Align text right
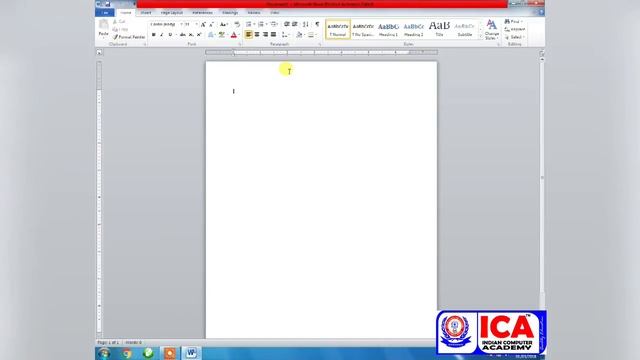 pyautogui.click(x=265, y=35)
